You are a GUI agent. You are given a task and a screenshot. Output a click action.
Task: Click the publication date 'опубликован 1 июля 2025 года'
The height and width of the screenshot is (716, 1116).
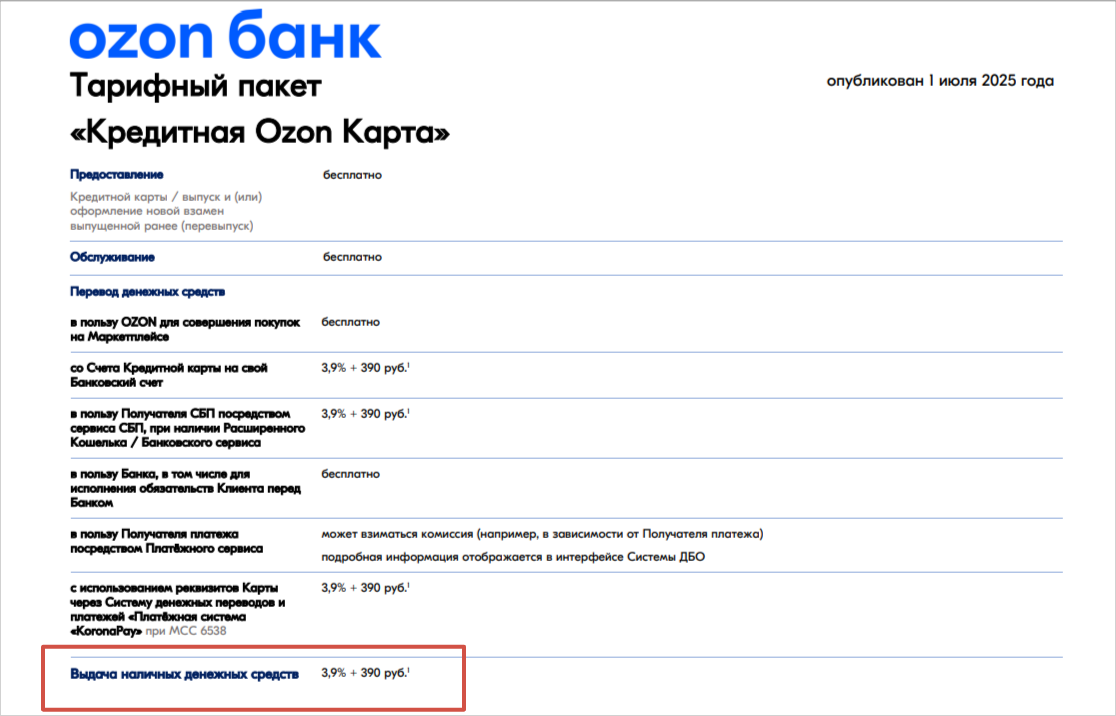(x=940, y=81)
